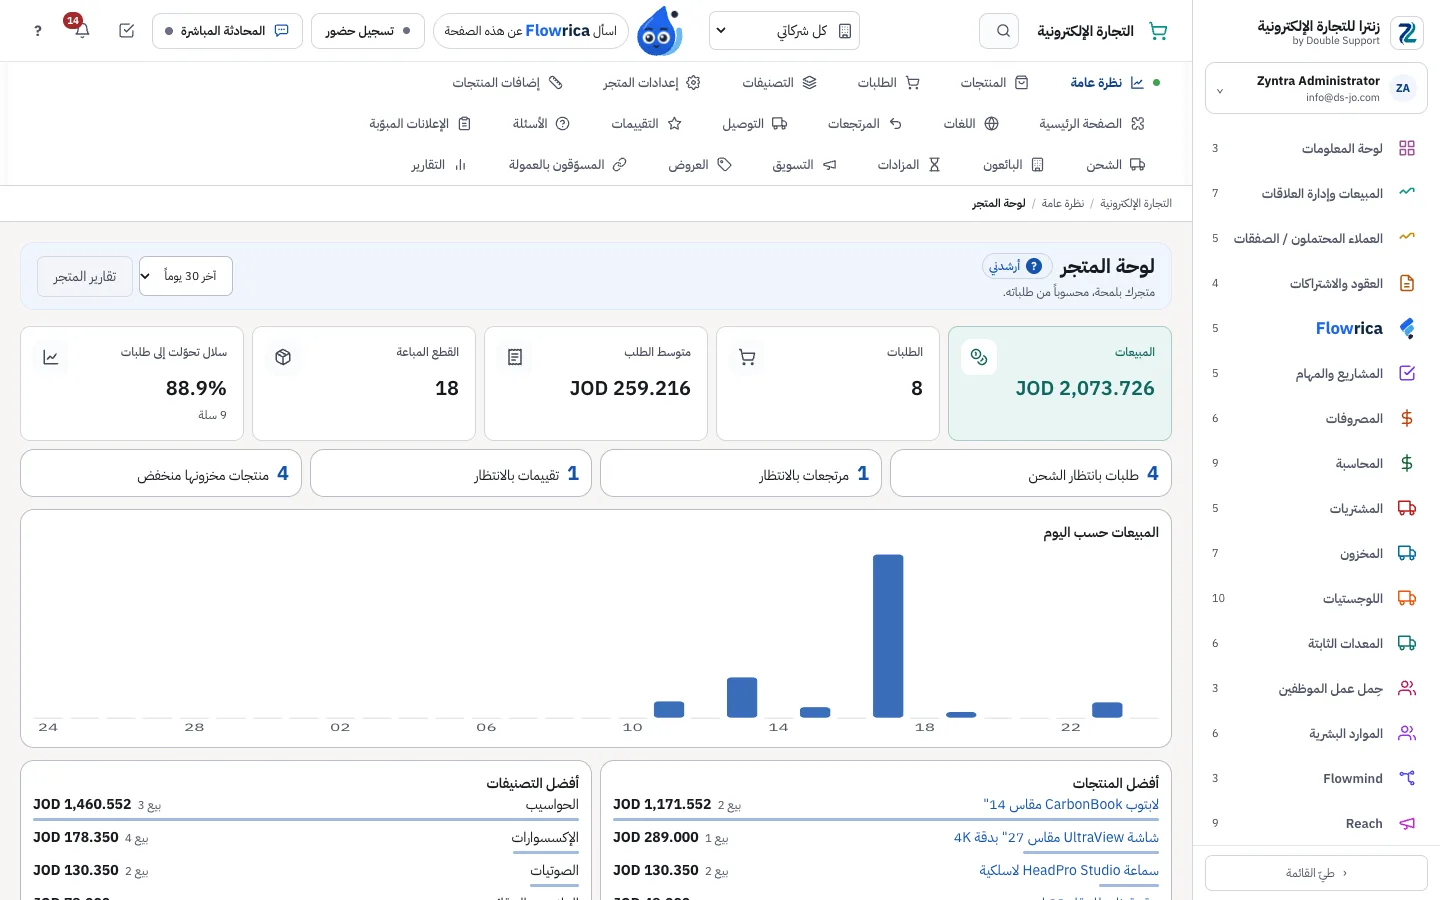Click the tallest bar in المبيعات حسب اليوم chart

pos(888,636)
